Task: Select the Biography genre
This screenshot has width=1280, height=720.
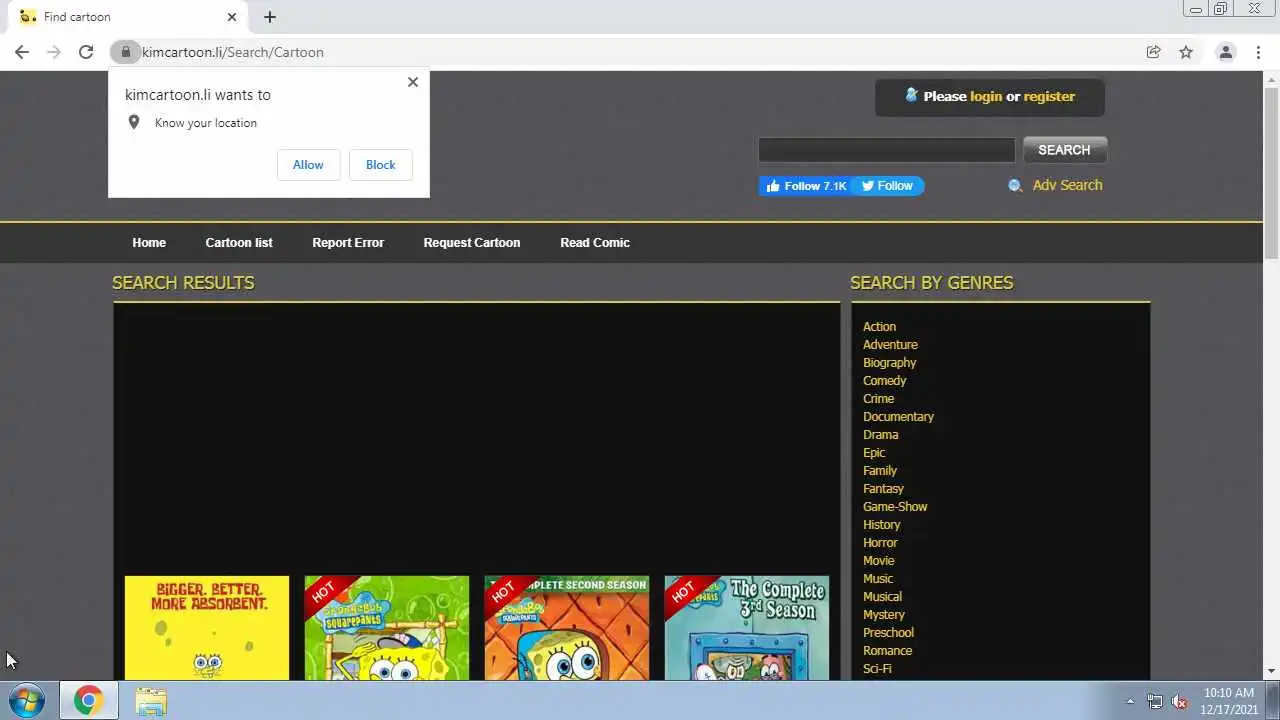Action: tap(889, 363)
